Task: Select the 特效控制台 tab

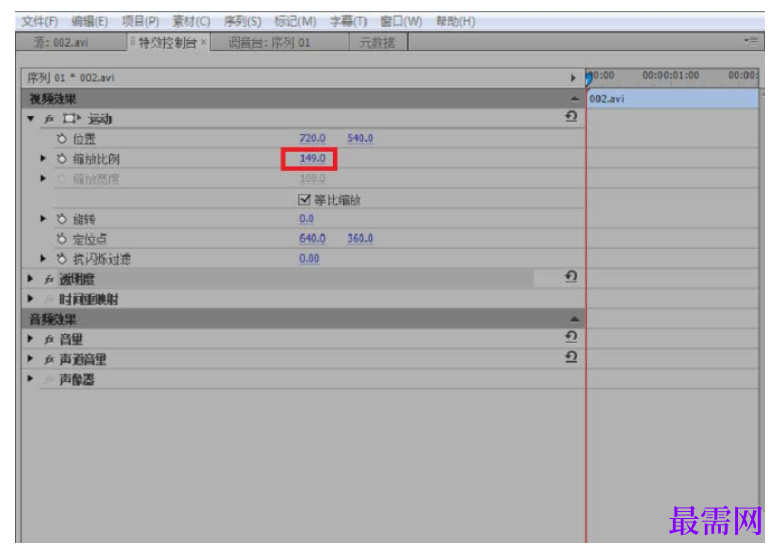Action: tap(167, 43)
